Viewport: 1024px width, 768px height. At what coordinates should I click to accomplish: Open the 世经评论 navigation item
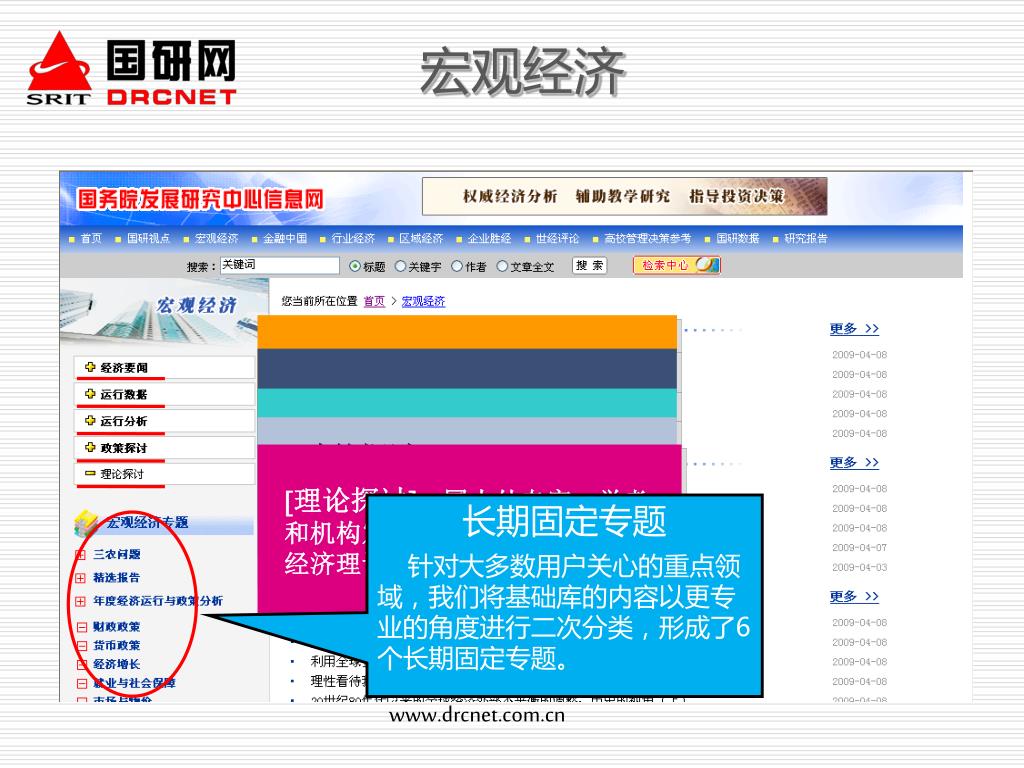557,238
